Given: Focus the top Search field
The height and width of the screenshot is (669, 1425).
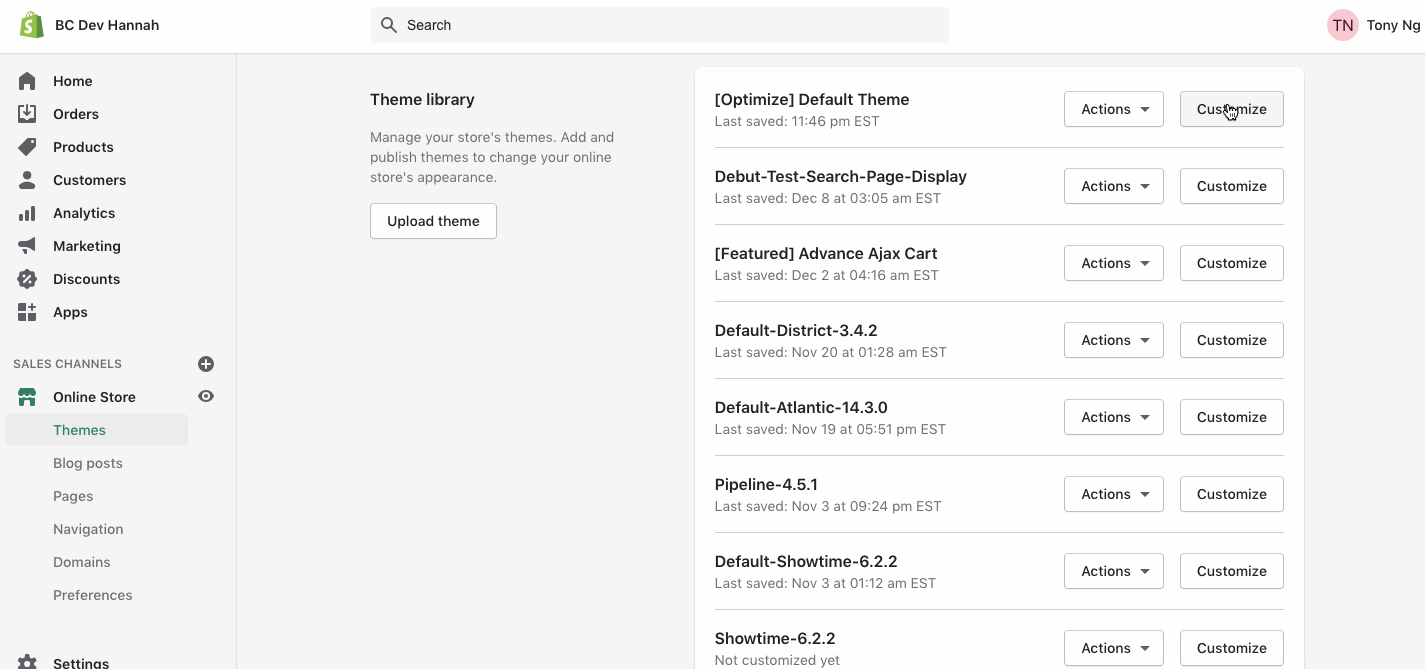Looking at the screenshot, I should click(660, 25).
